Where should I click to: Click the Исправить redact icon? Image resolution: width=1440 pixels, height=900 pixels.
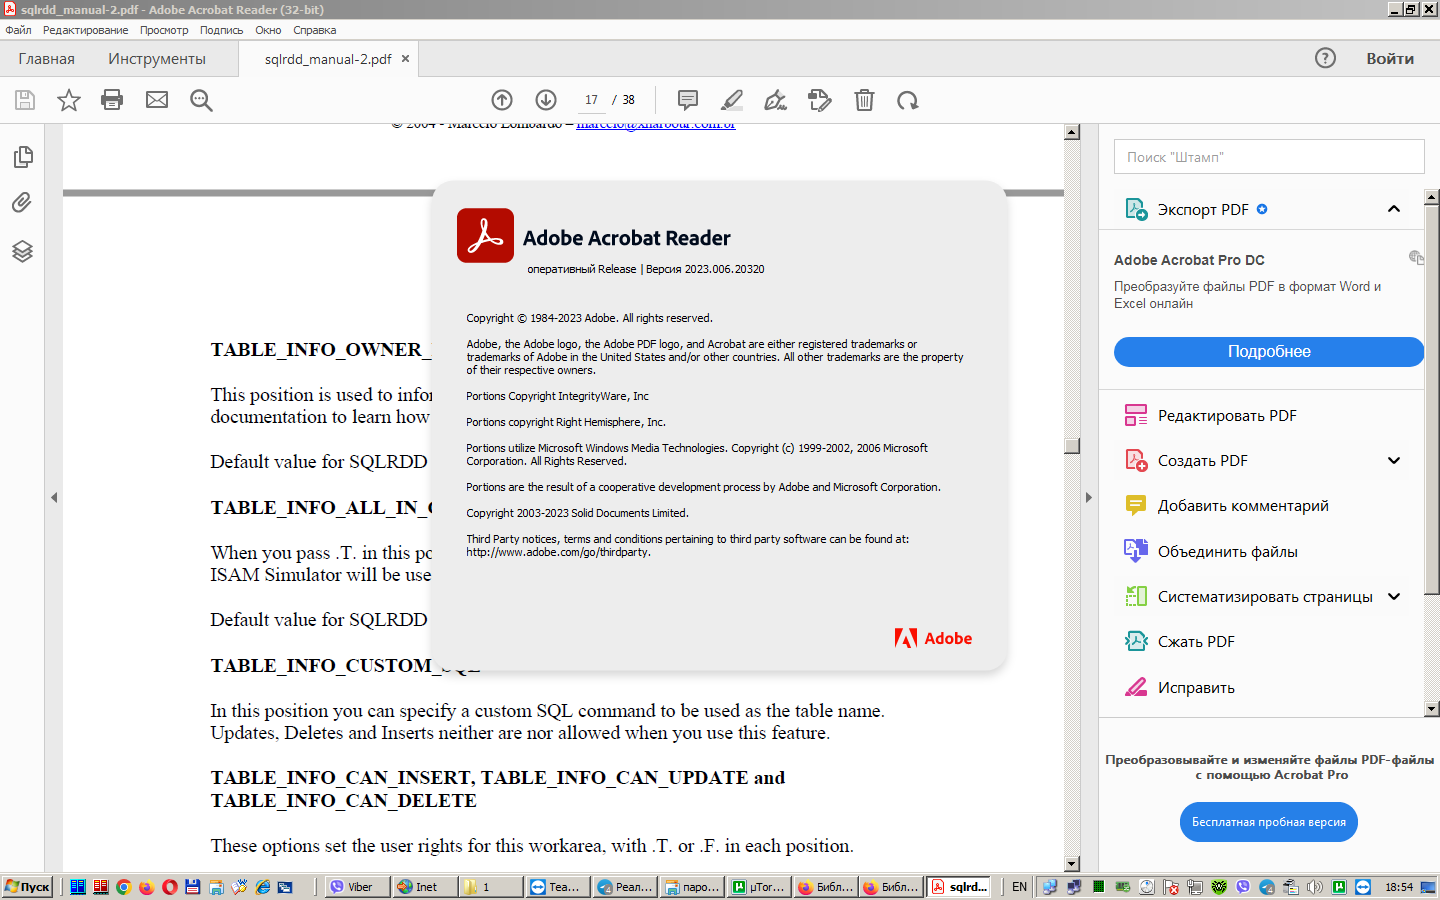(1136, 687)
